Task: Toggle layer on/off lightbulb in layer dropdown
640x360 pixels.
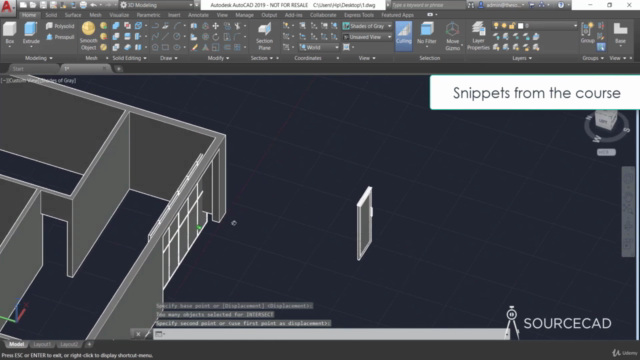Action: pyautogui.click(x=496, y=26)
